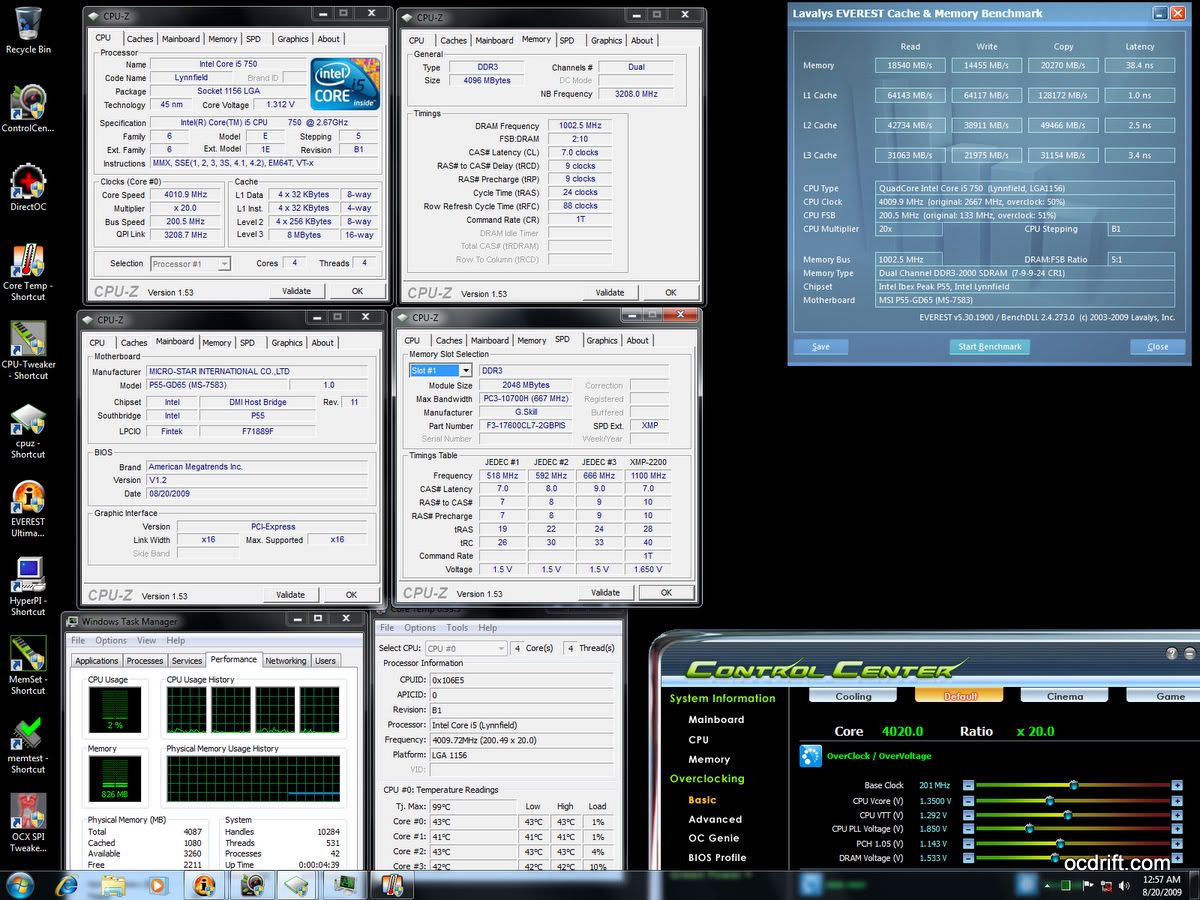1200x900 pixels.
Task: Open the Tools menu in Core Temp
Action: coord(457,628)
